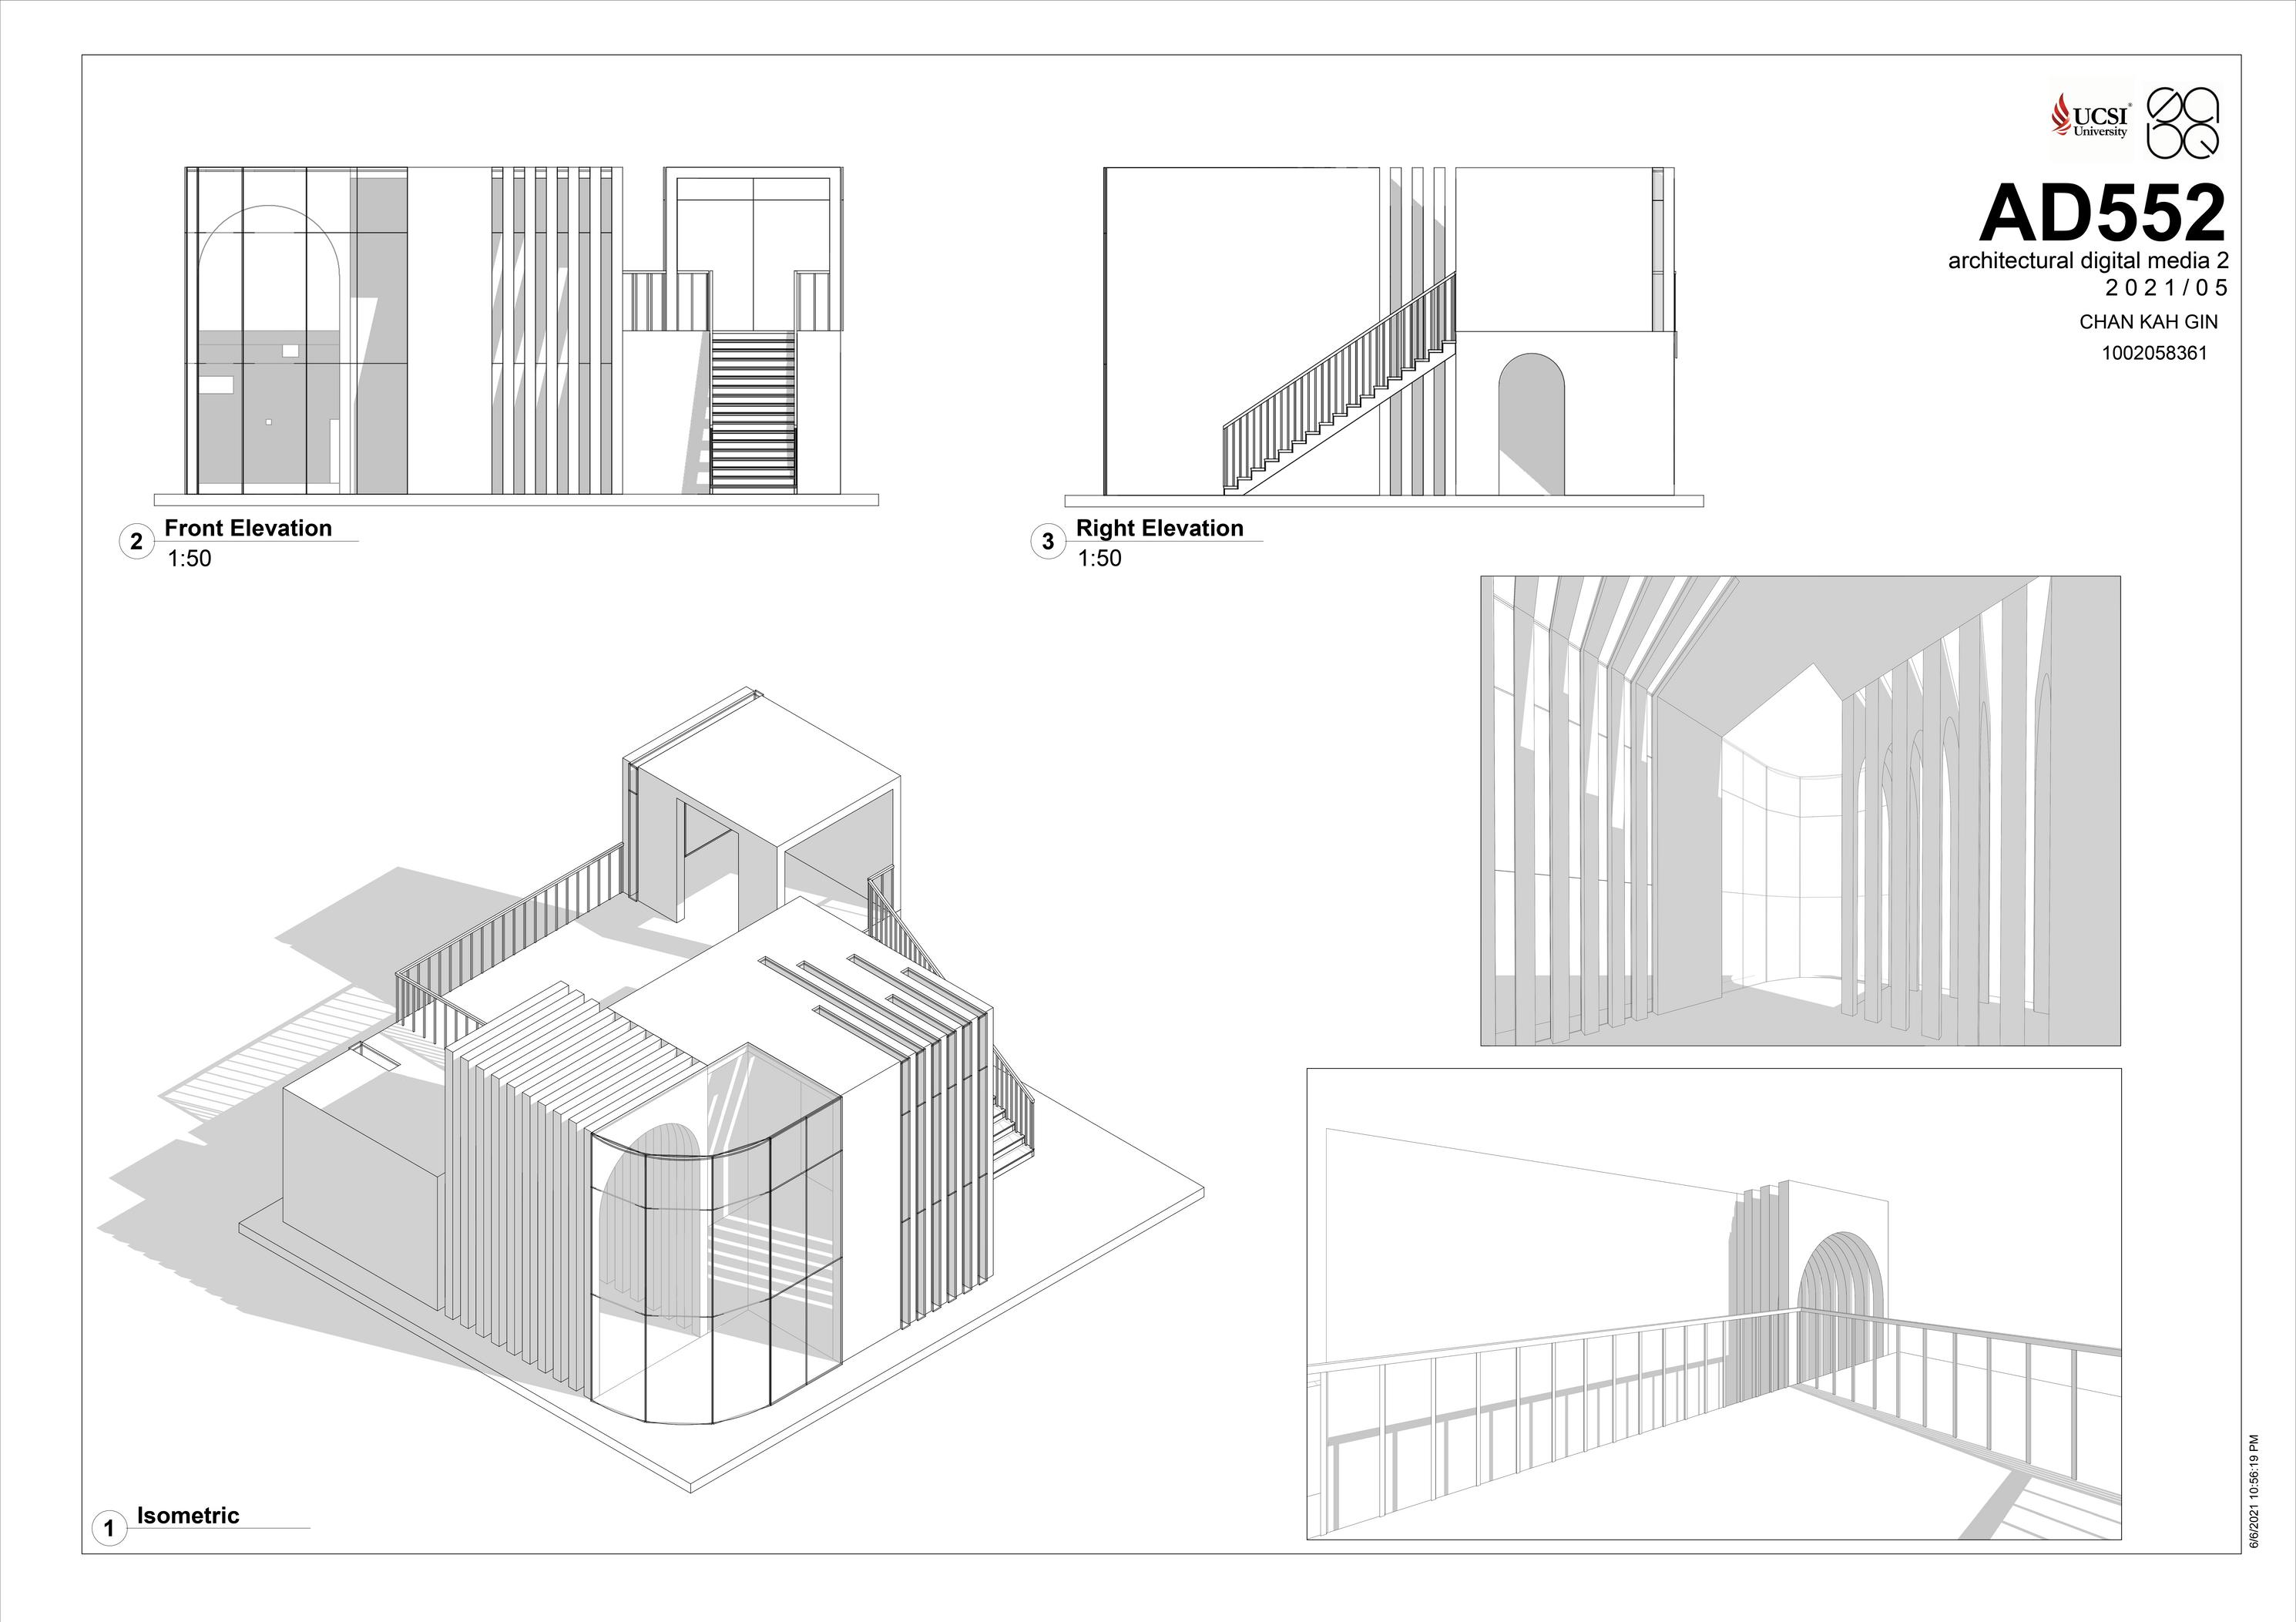
Task: Click the view number 2 bubble
Action: [x=137, y=542]
